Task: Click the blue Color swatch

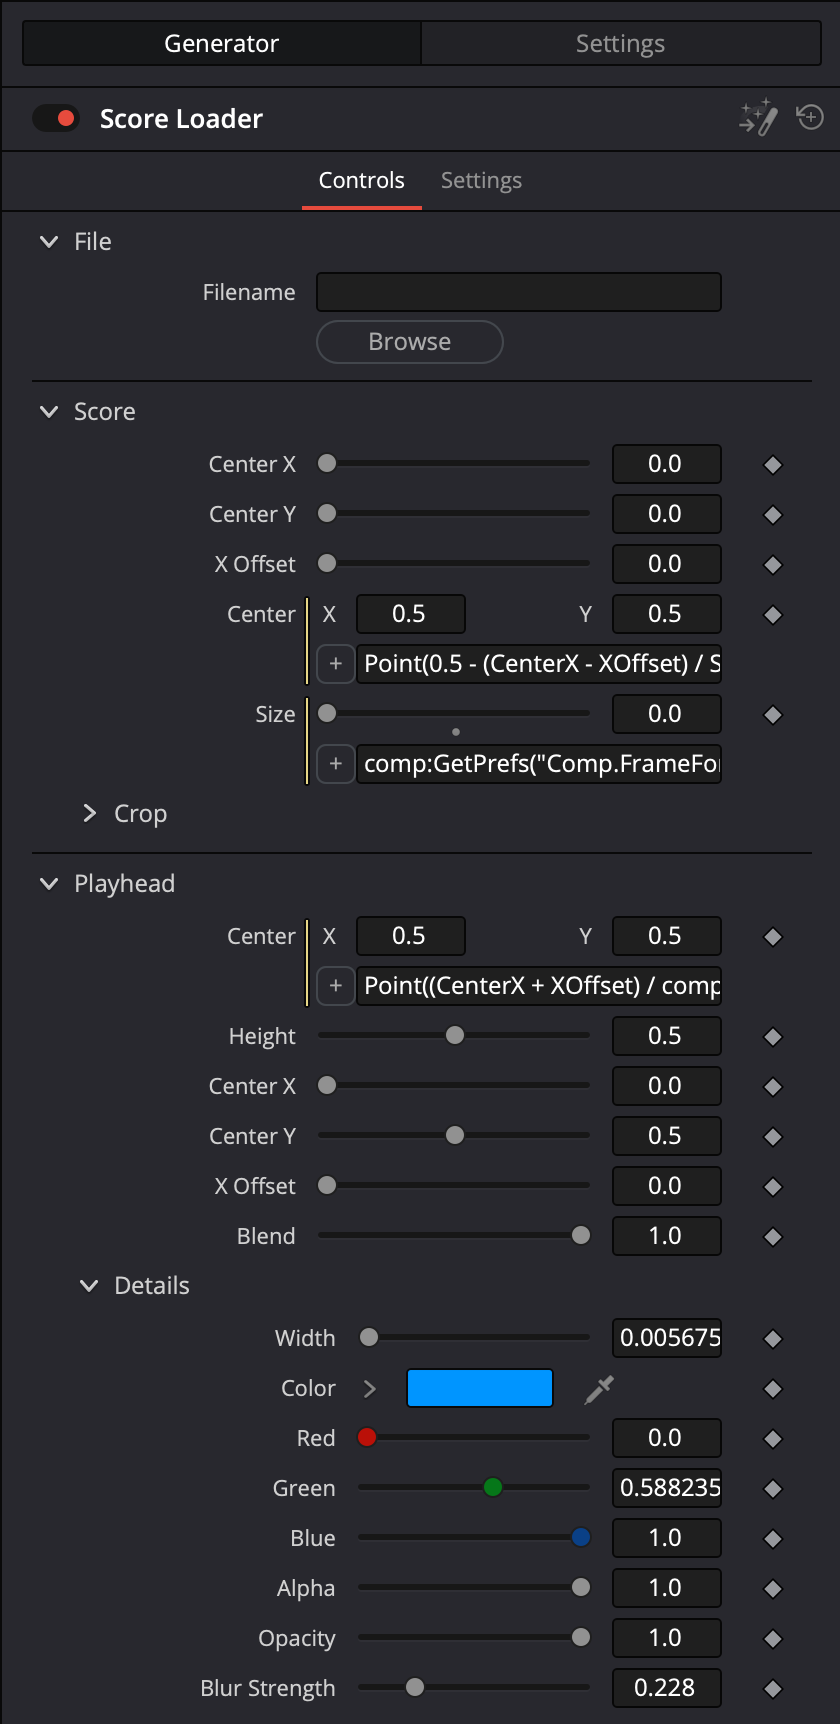Action: coord(480,1388)
